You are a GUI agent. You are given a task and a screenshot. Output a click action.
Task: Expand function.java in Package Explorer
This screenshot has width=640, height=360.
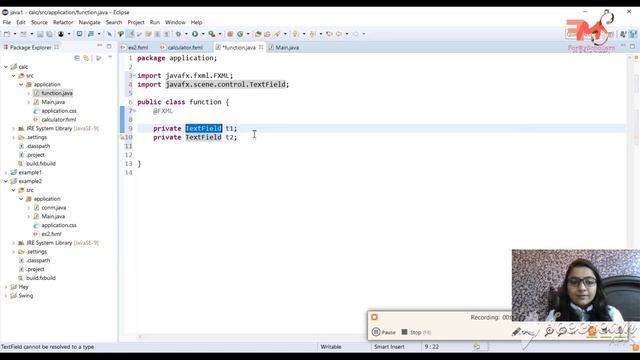(x=29, y=93)
